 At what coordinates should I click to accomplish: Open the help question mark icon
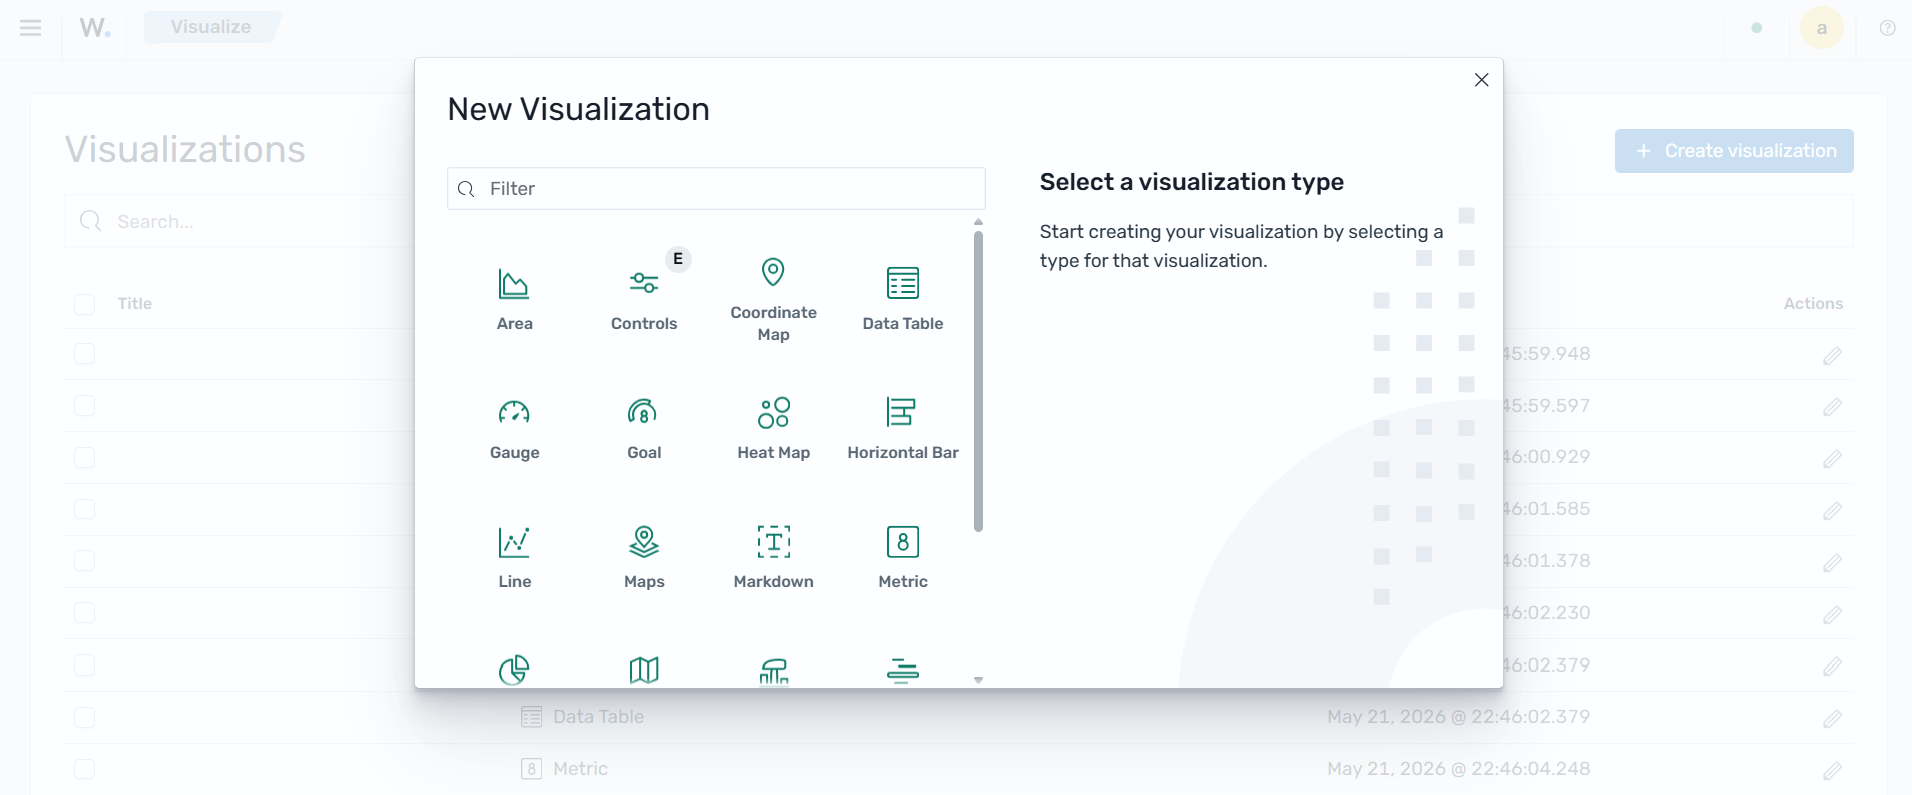1887,28
